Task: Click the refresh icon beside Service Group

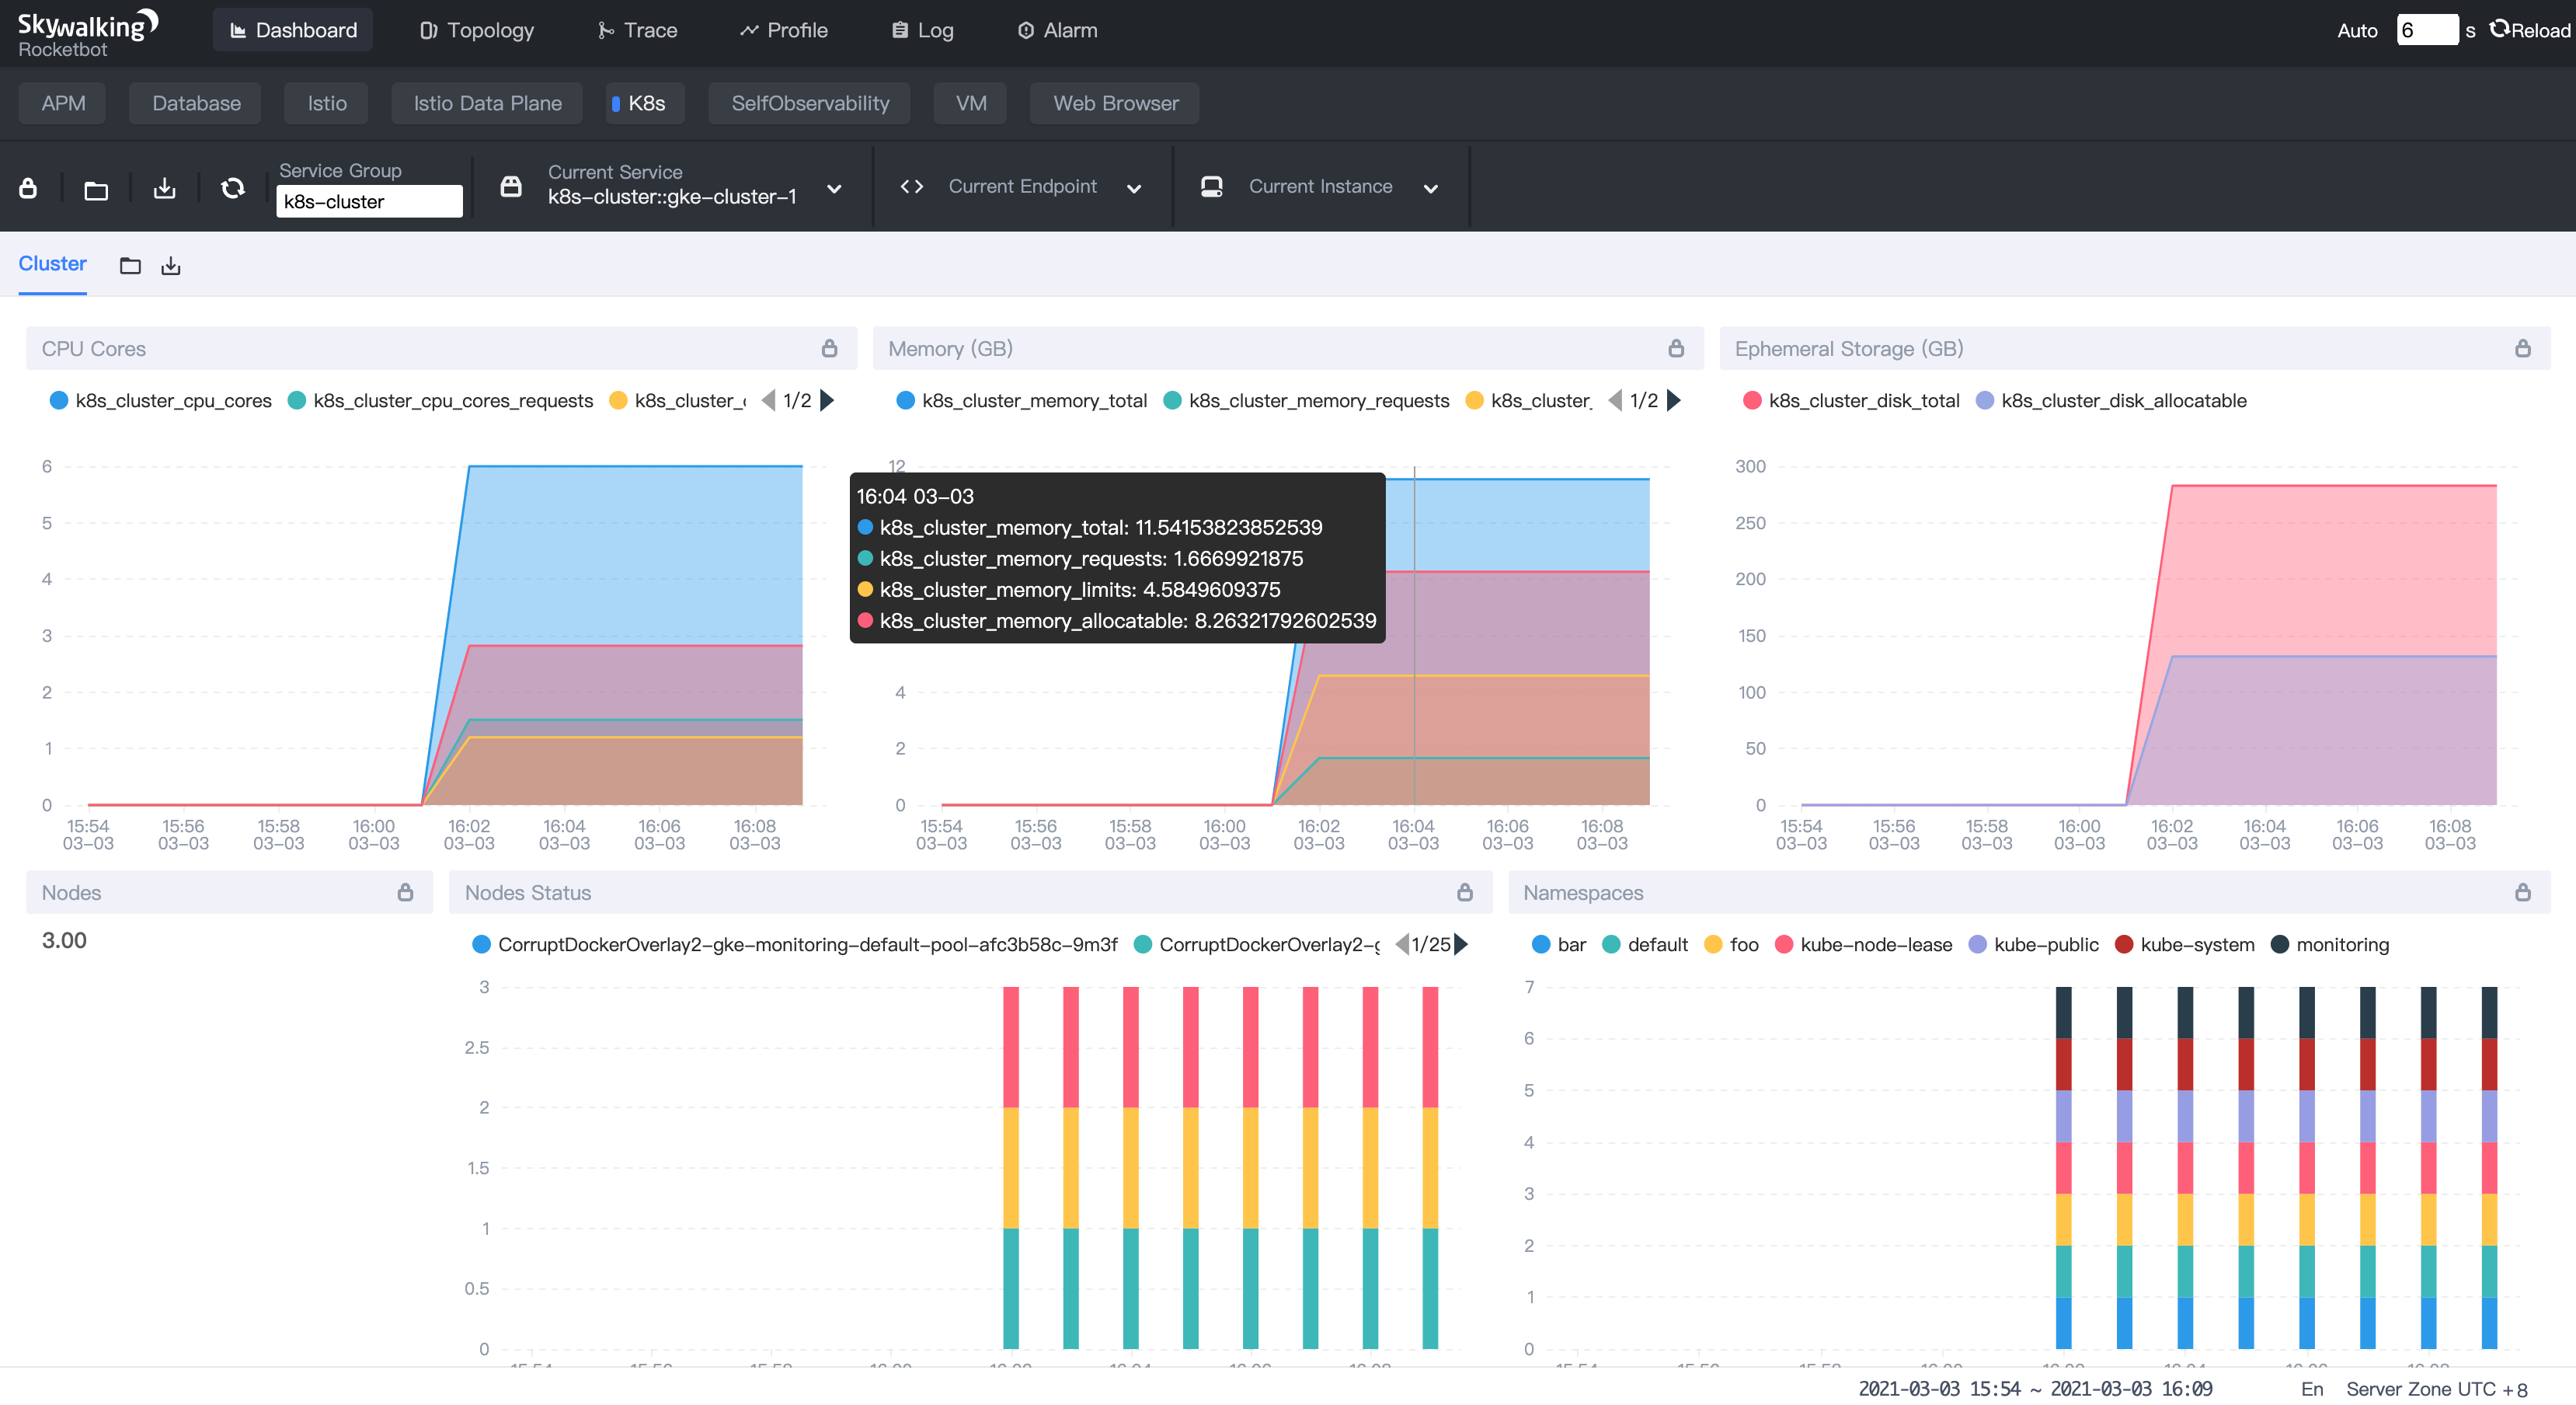Action: (233, 188)
